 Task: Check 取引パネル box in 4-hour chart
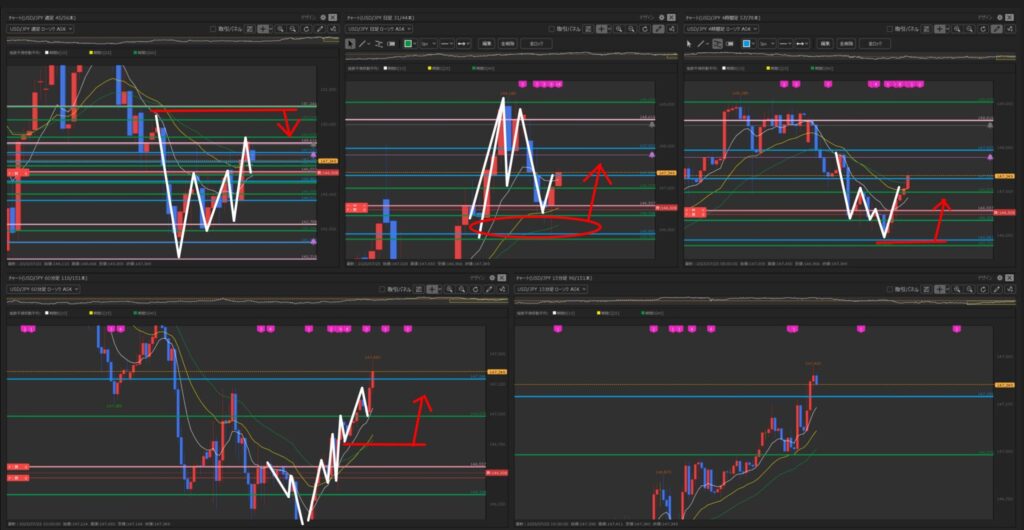(889, 29)
